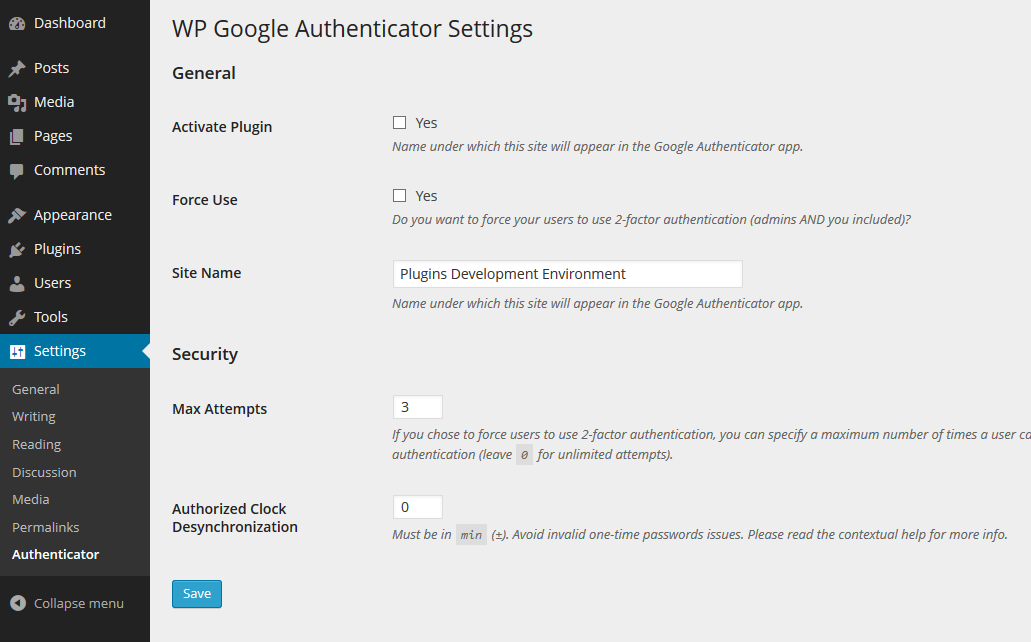This screenshot has height=642, width=1031.
Task: Open the Comments section
Action: coord(70,170)
